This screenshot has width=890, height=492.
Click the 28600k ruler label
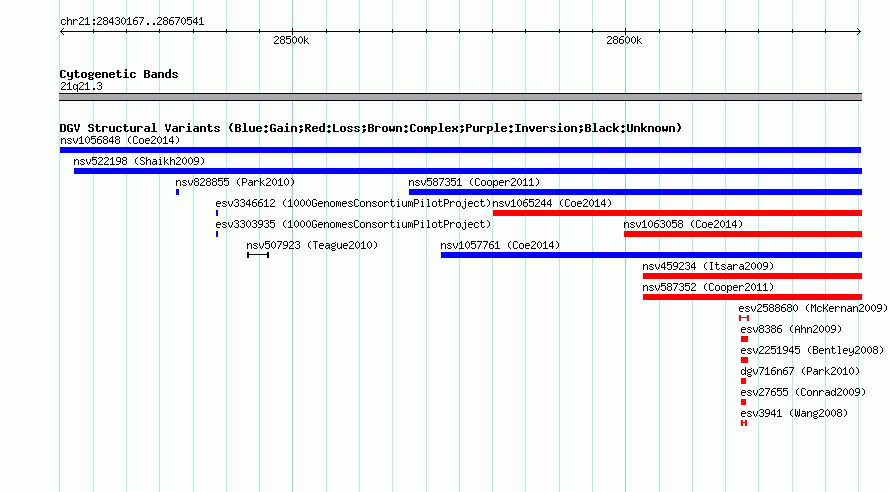pos(624,40)
